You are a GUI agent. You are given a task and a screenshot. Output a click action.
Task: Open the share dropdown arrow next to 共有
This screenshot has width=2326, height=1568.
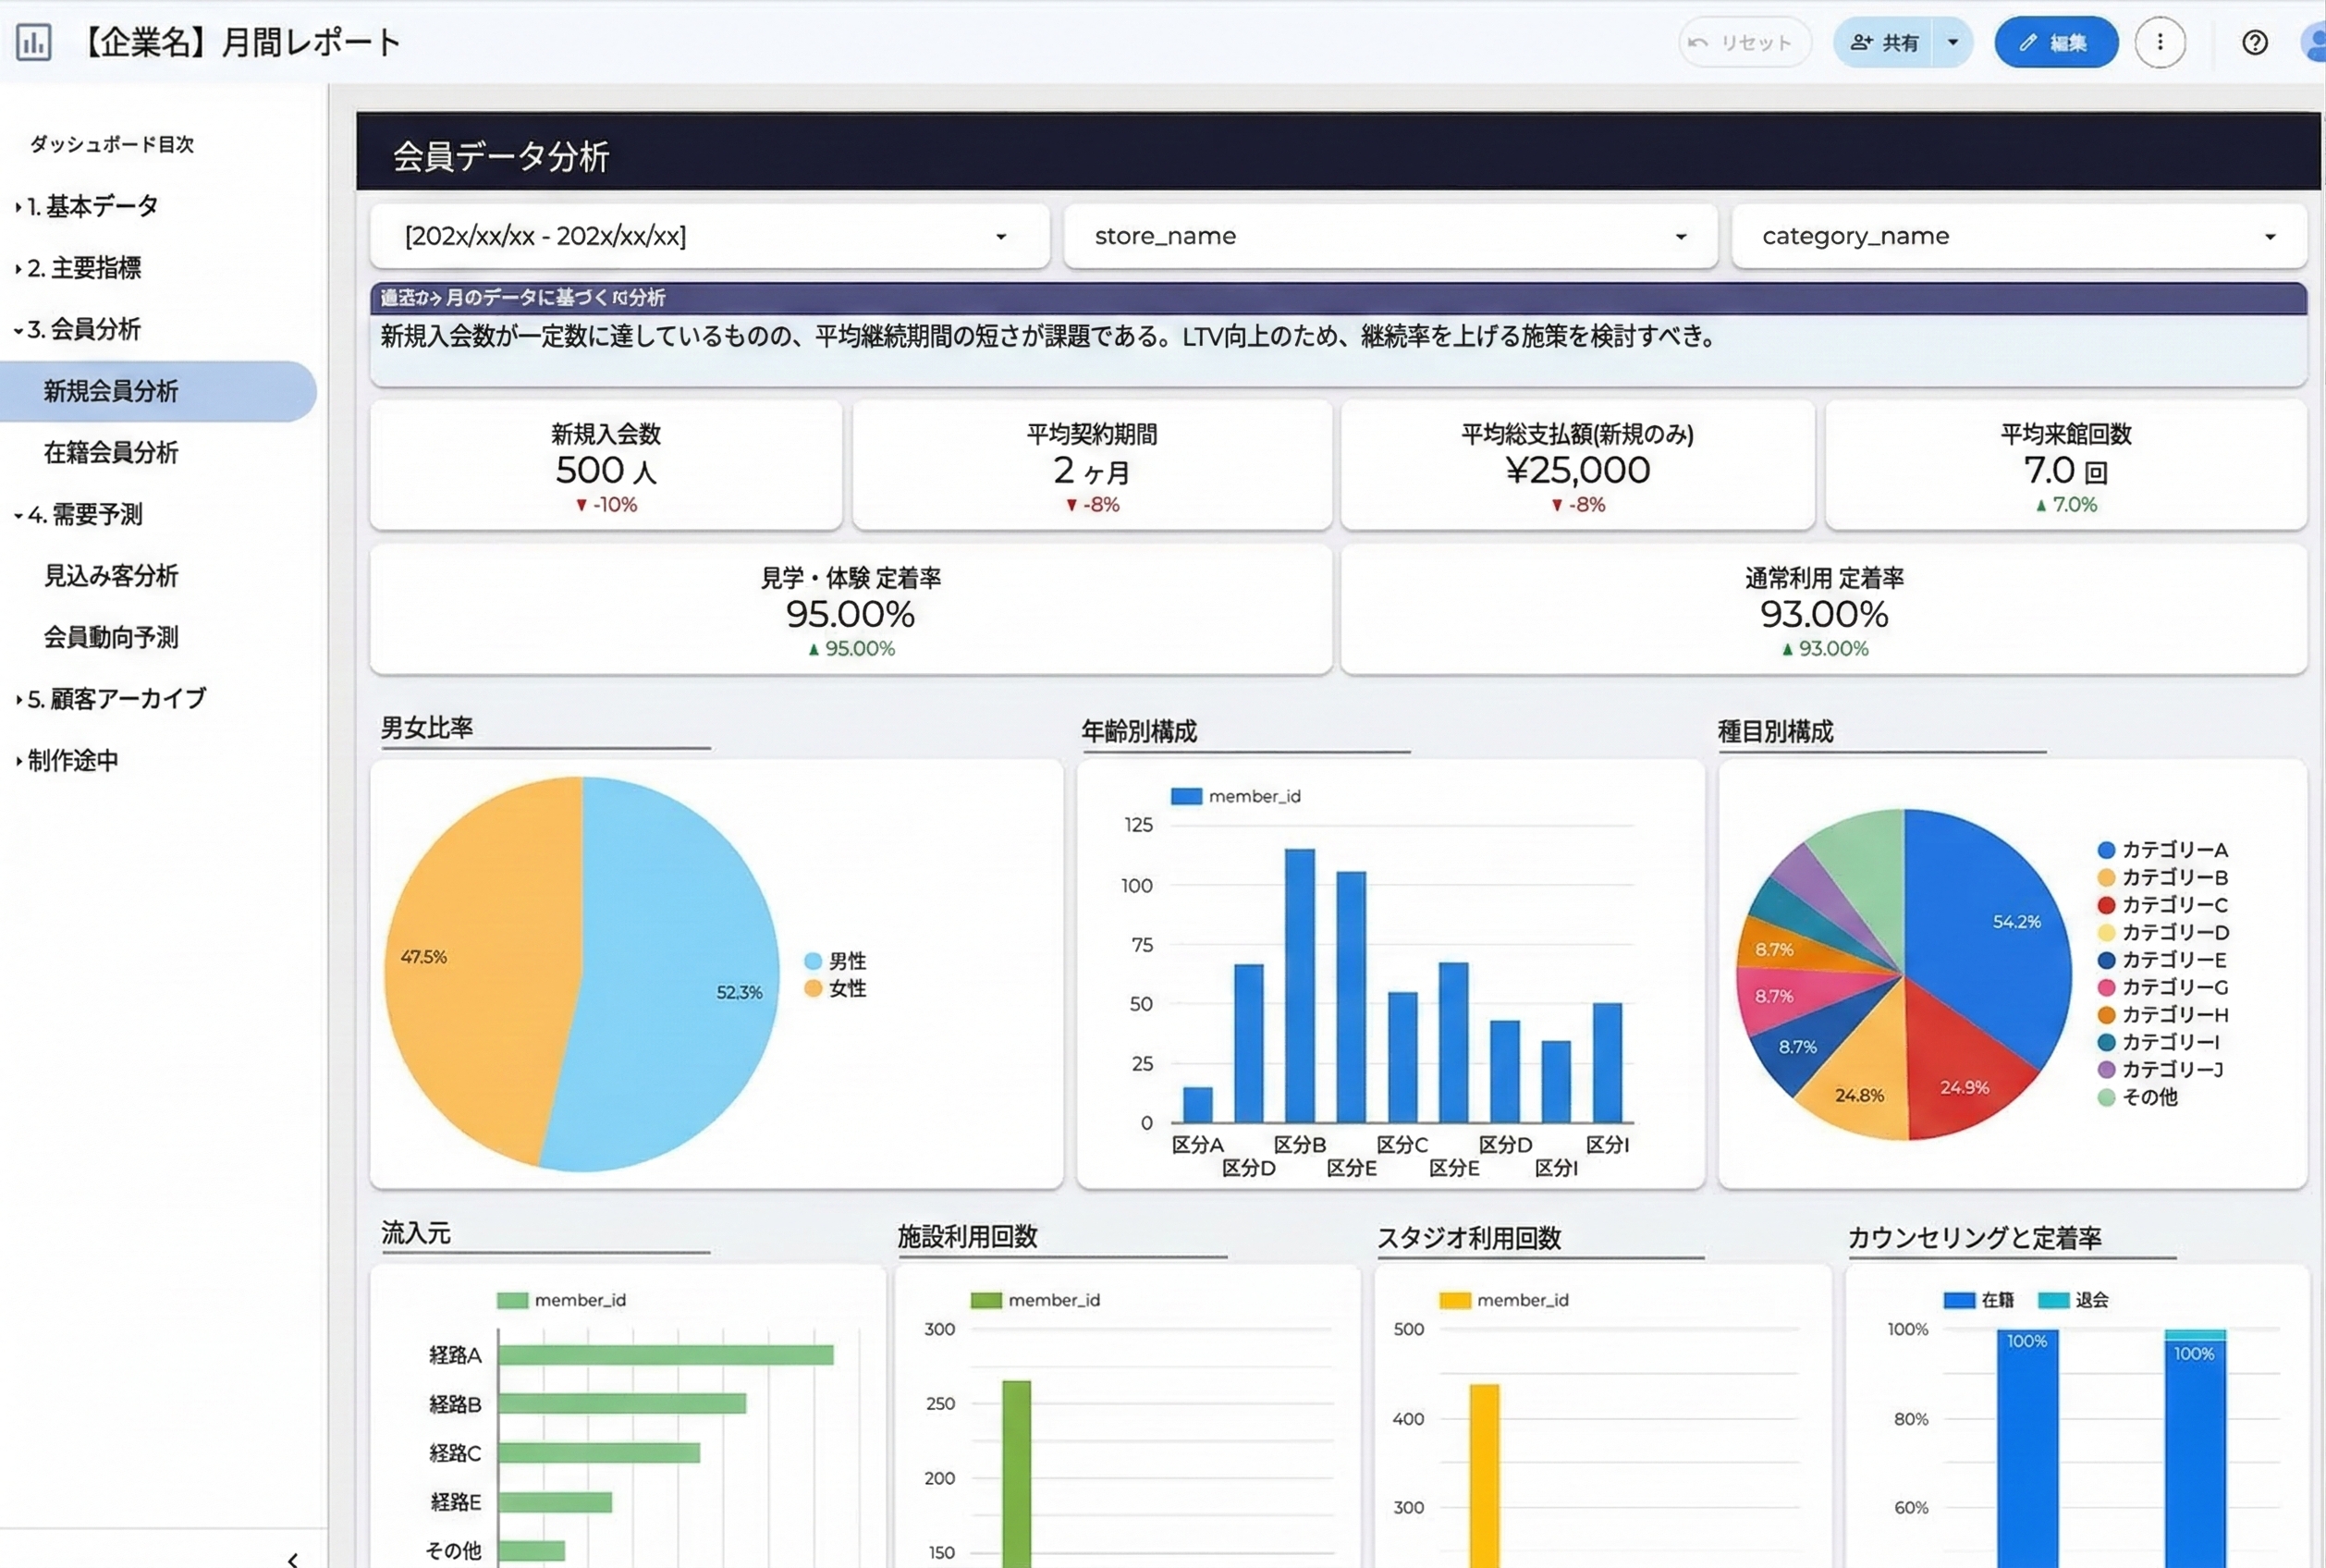click(1952, 42)
